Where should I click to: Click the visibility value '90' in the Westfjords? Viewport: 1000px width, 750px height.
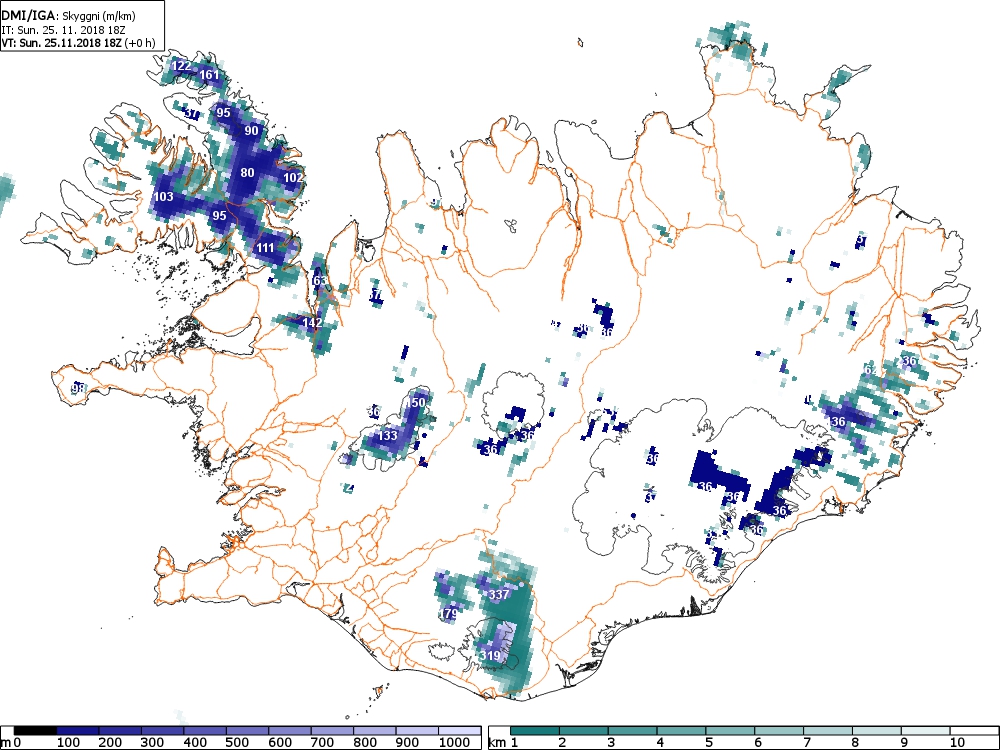pyautogui.click(x=251, y=131)
